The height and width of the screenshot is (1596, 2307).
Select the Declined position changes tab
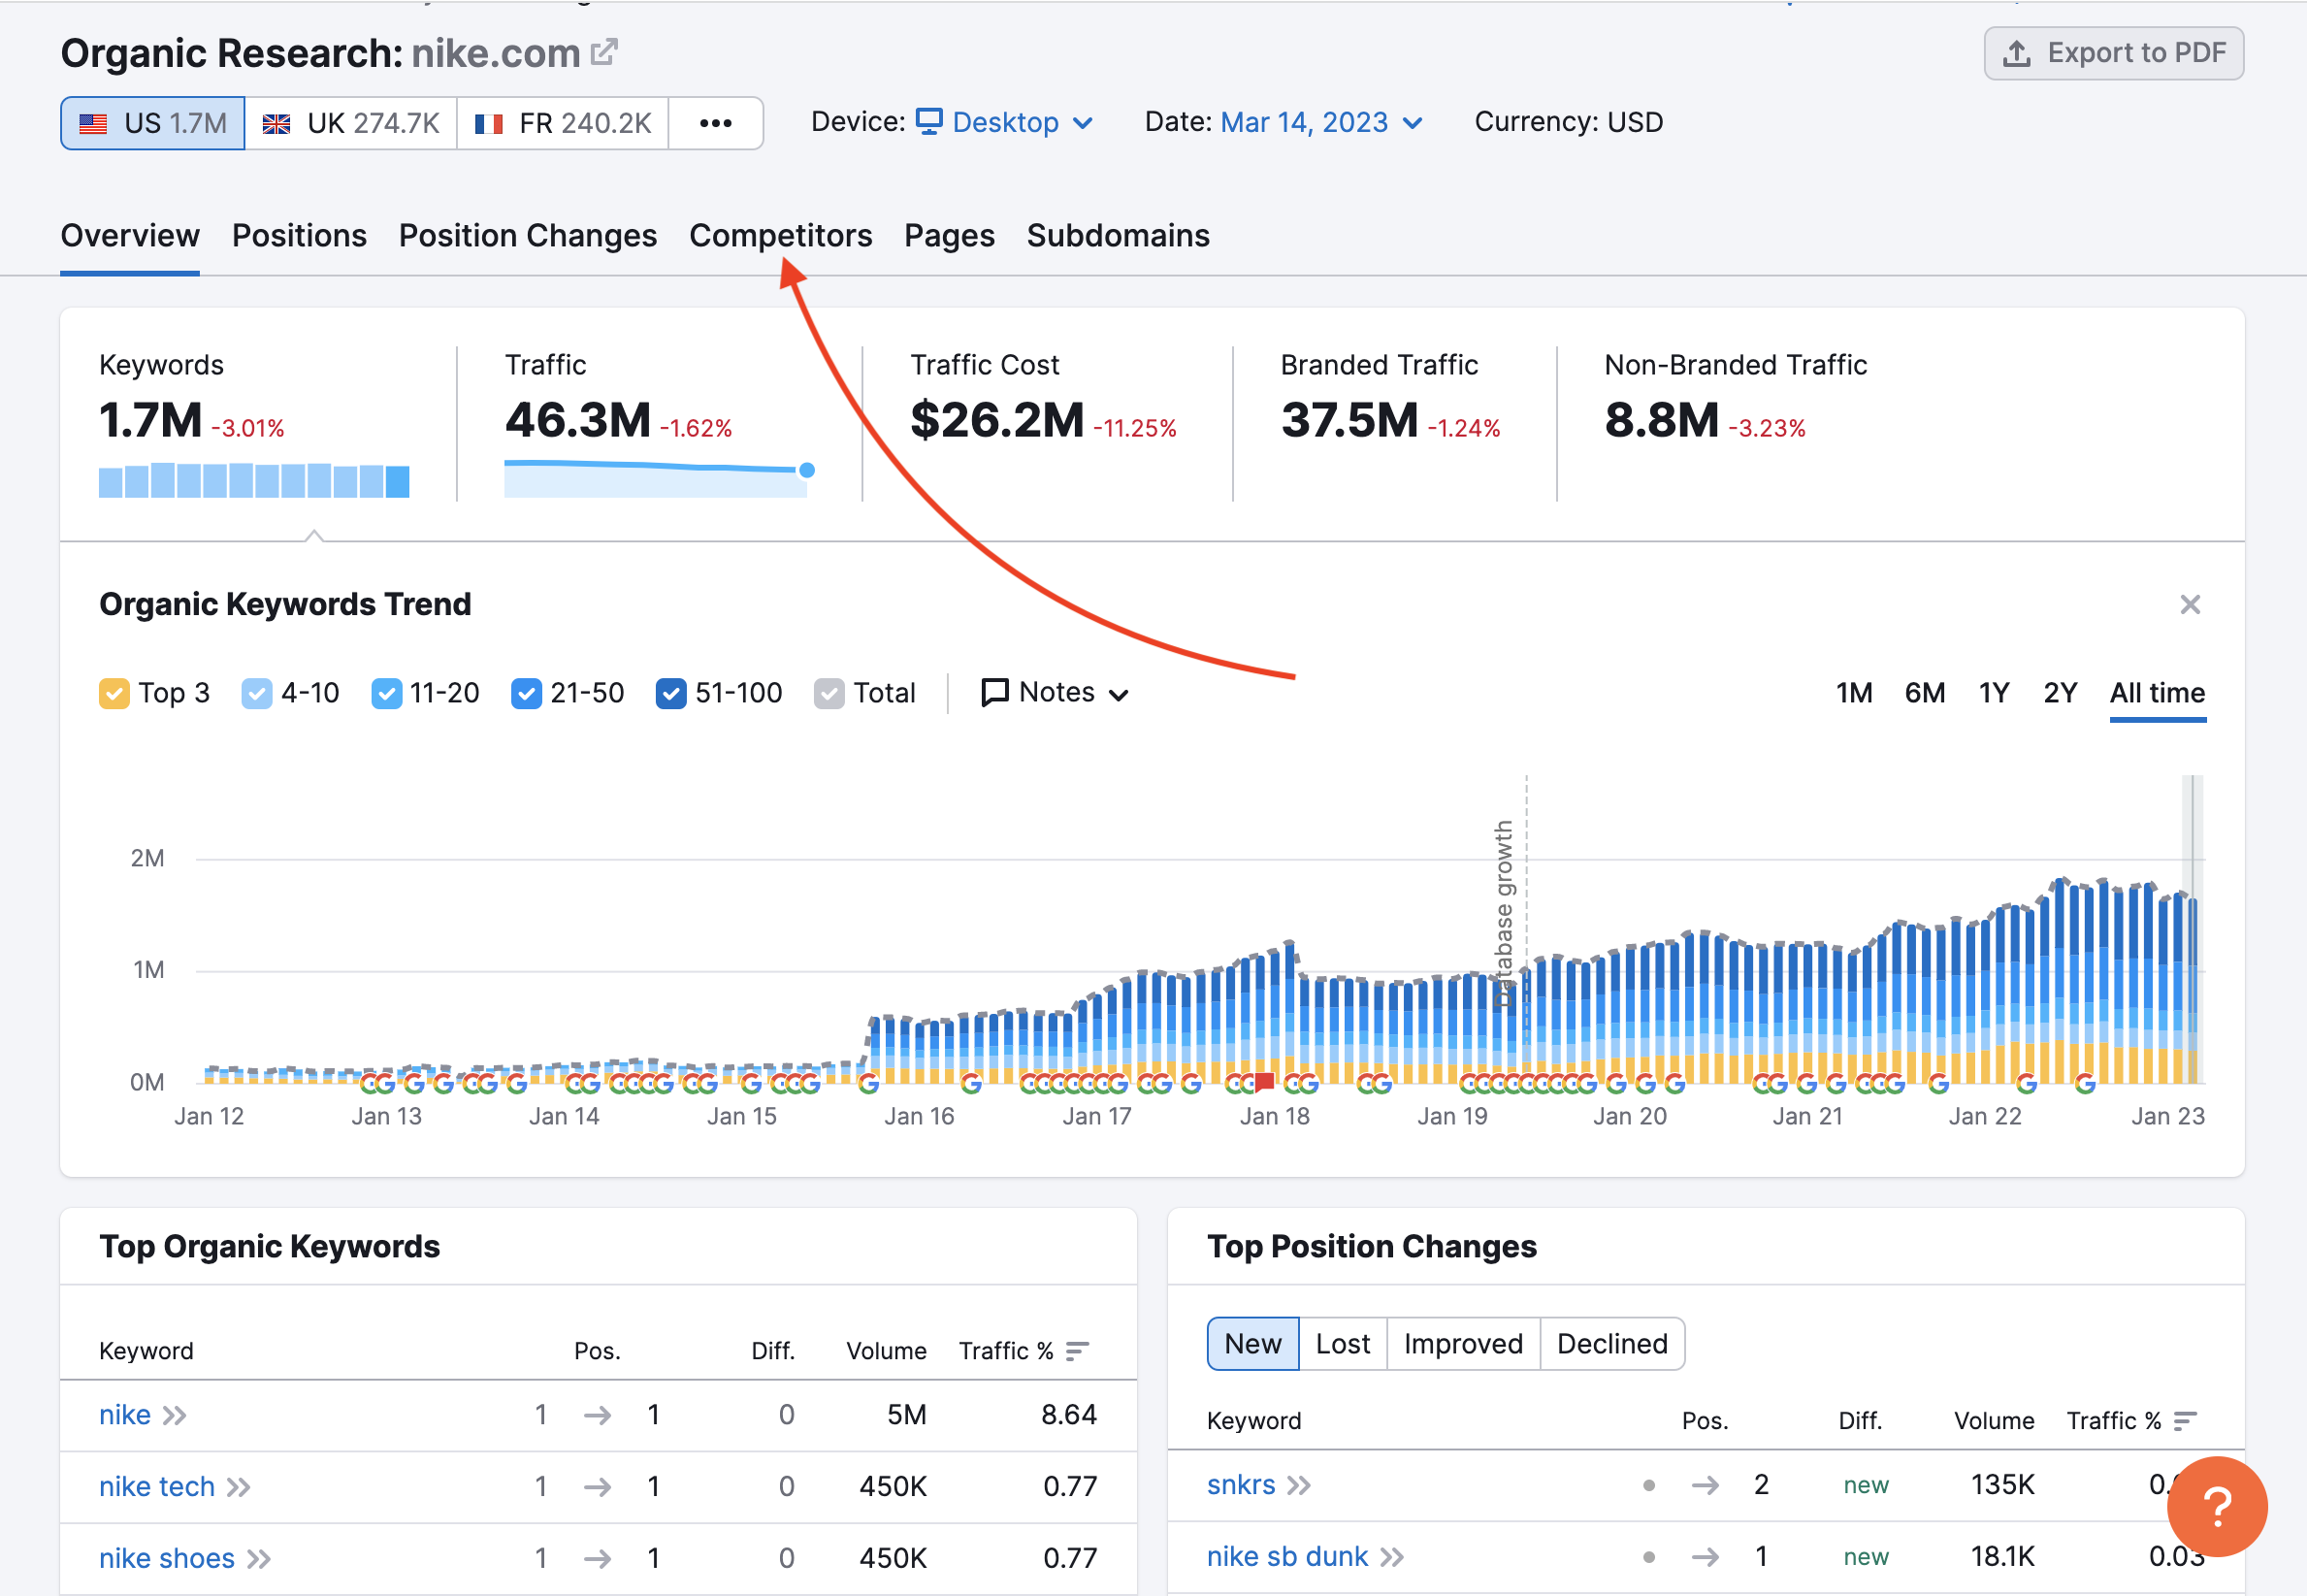(x=1612, y=1344)
